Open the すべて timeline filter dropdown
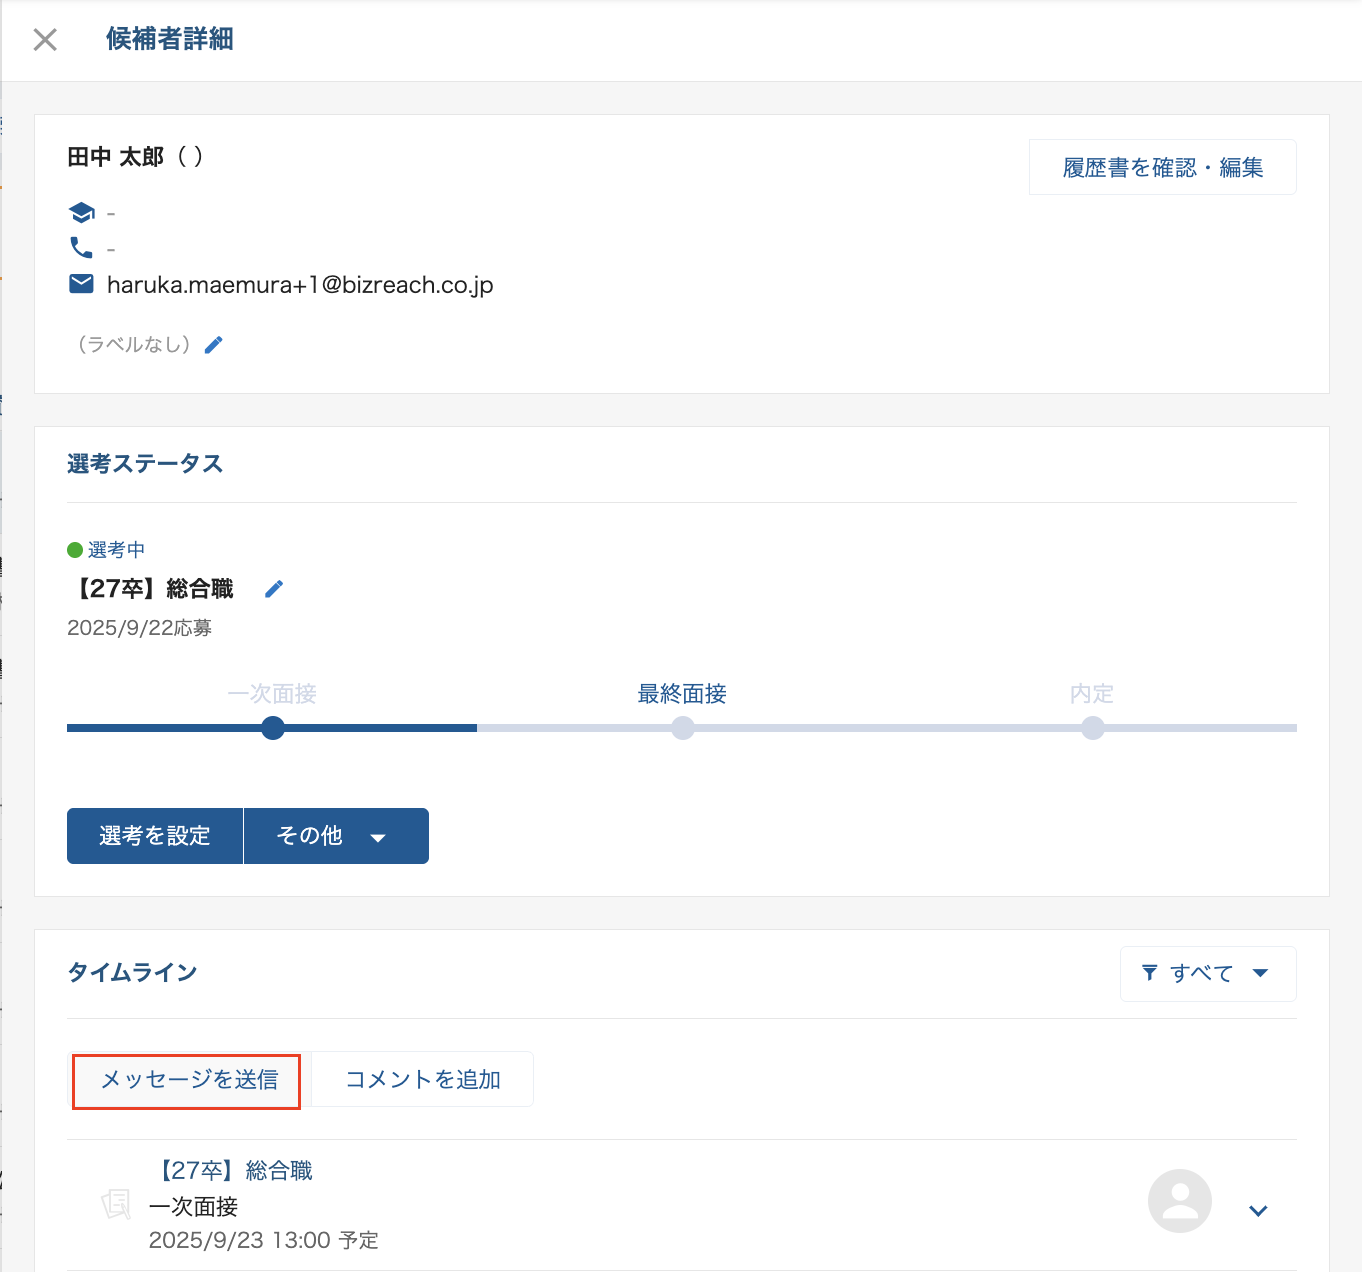 click(x=1208, y=973)
